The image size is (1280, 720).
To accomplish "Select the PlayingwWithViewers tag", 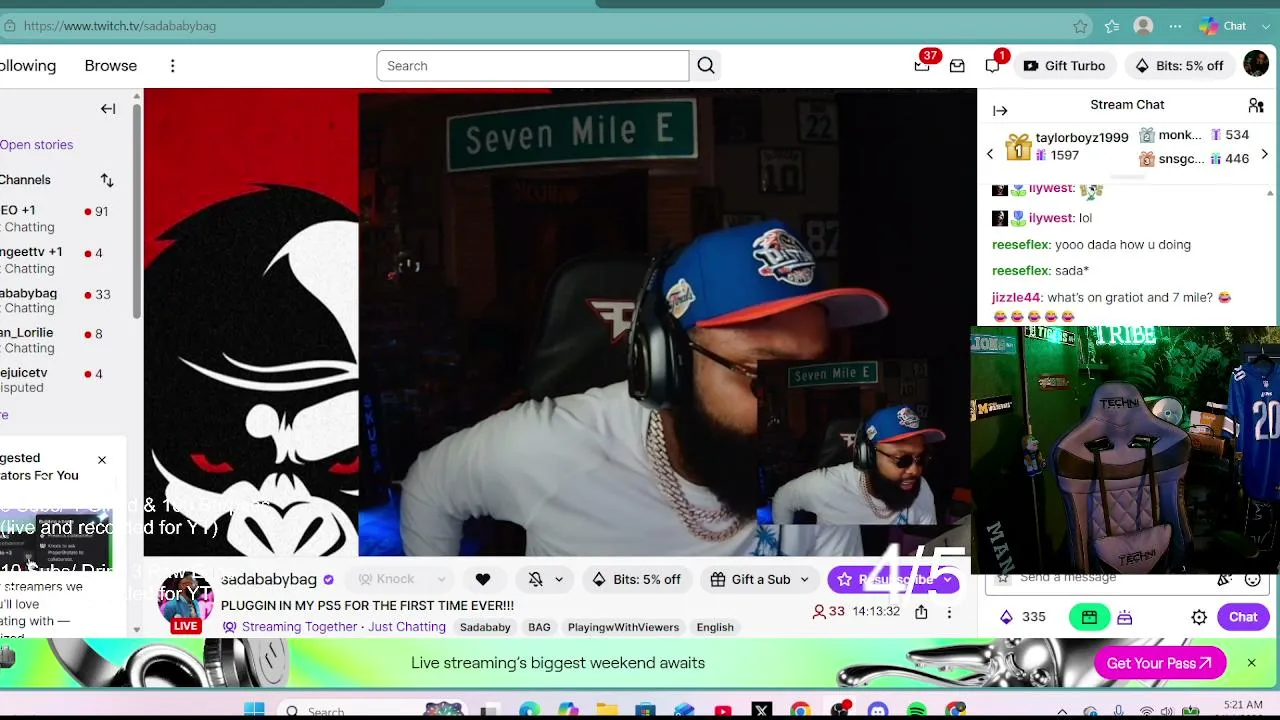I will coord(623,627).
